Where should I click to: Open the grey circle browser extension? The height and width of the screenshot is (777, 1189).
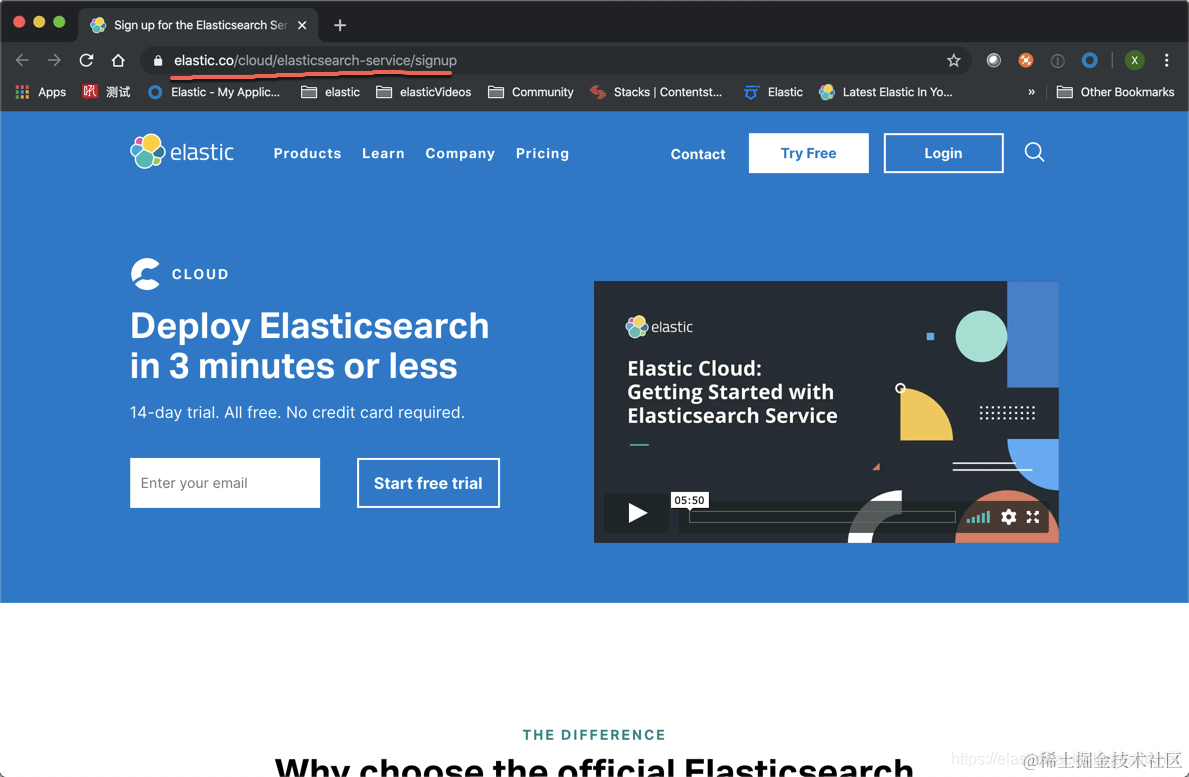coord(993,60)
